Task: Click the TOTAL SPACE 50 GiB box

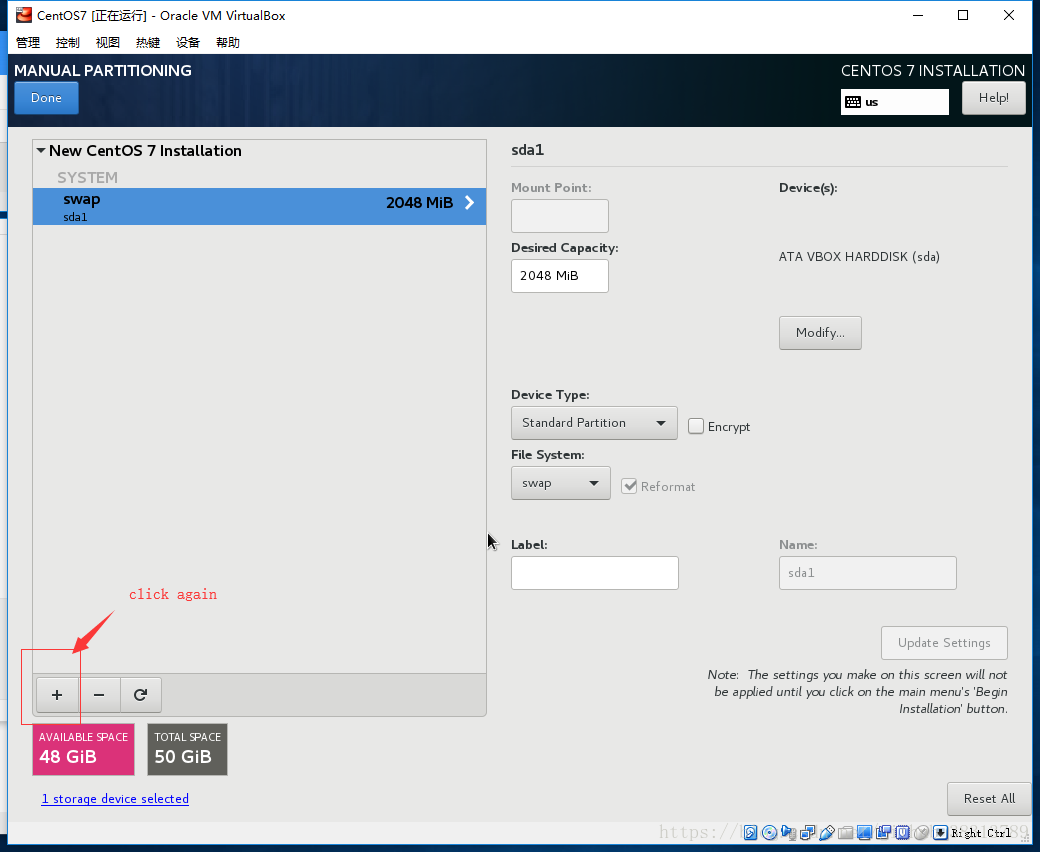Action: point(188,749)
